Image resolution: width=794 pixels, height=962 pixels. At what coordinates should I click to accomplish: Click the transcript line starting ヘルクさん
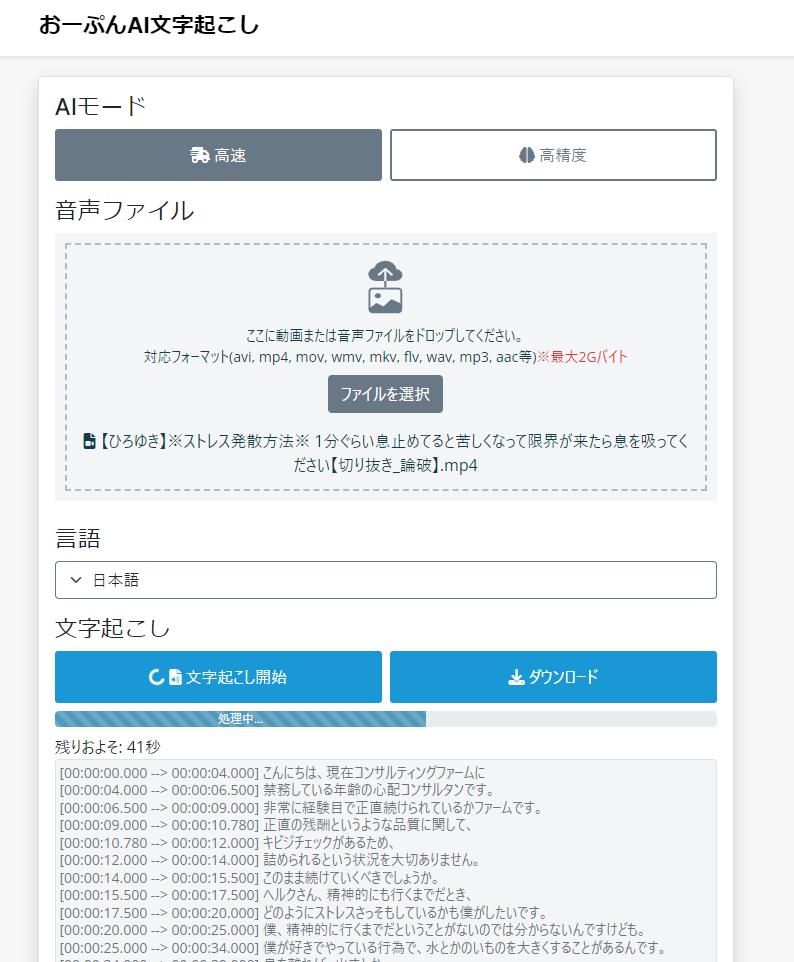(x=266, y=895)
